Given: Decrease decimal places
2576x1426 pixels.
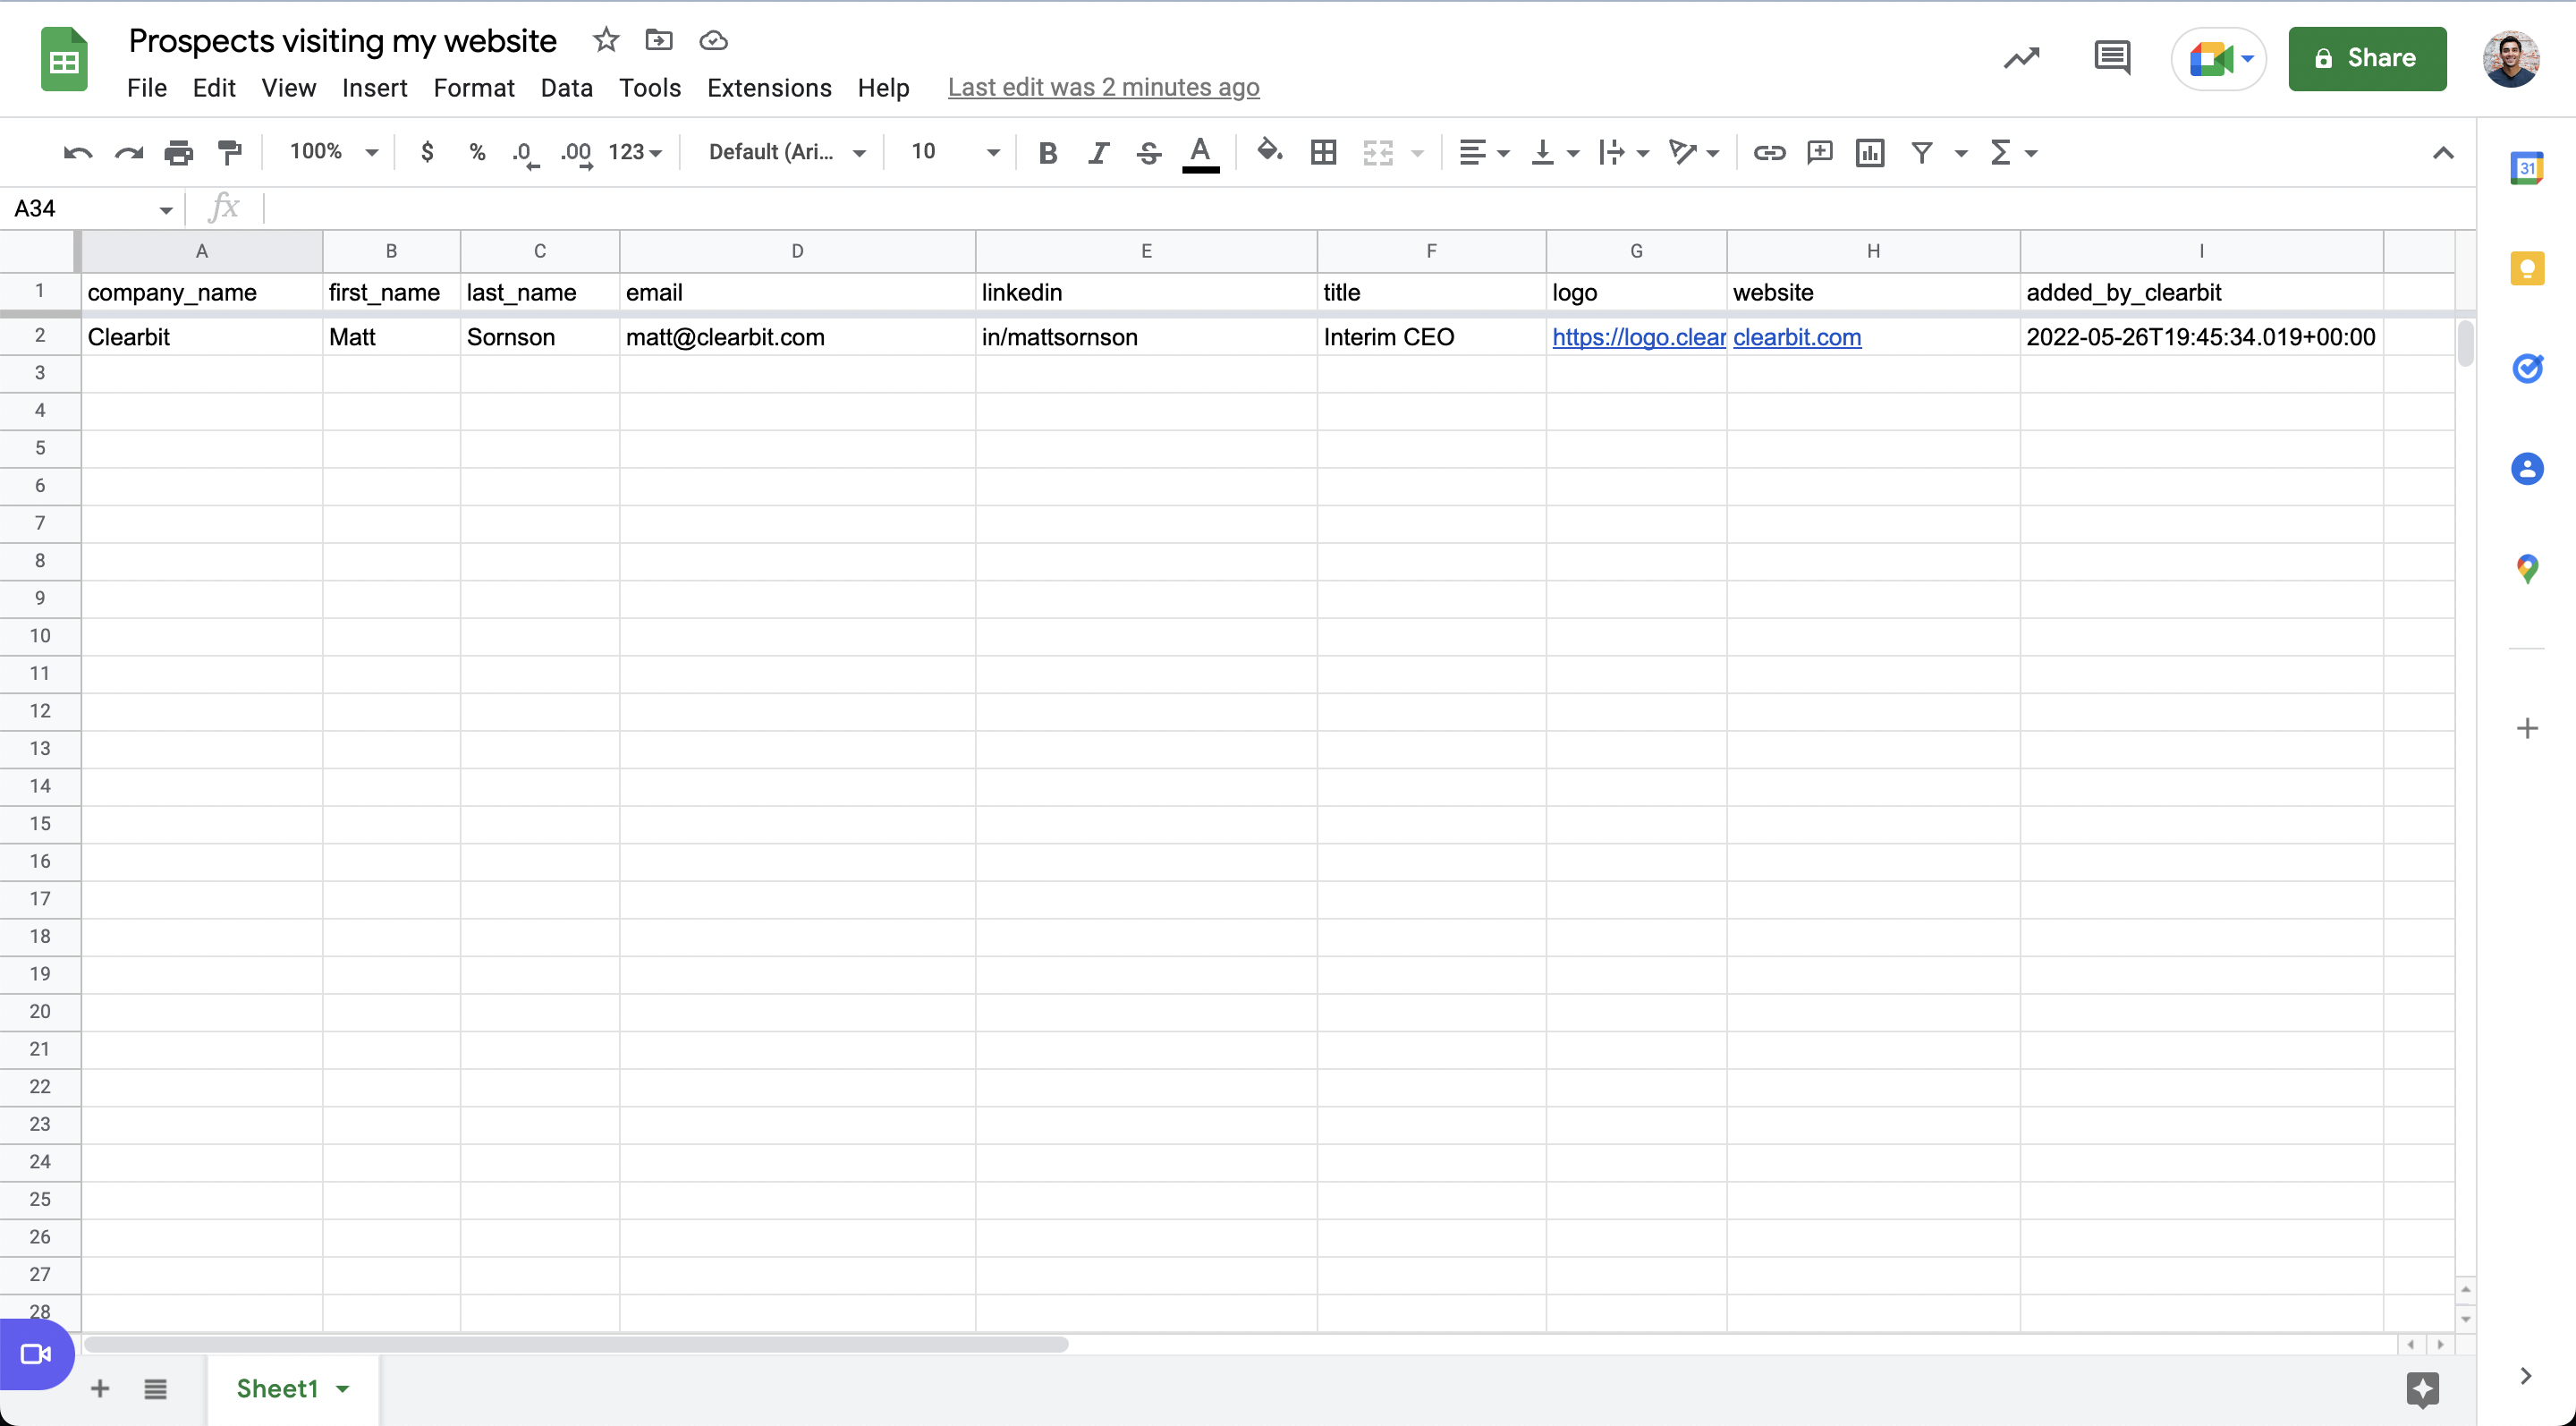Looking at the screenshot, I should [525, 154].
